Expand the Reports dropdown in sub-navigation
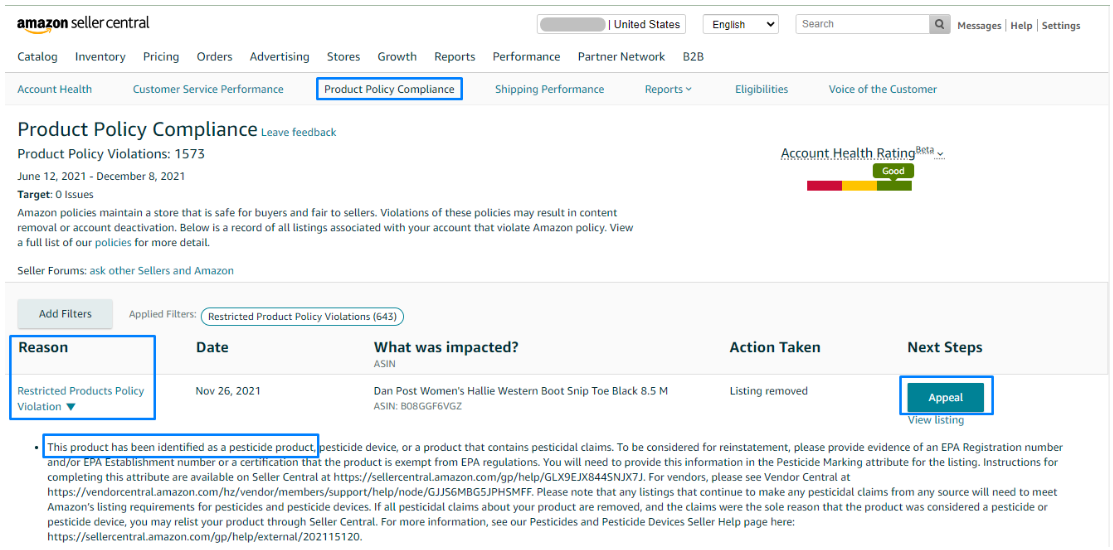Screen dimensions: 1113x550 tap(668, 89)
